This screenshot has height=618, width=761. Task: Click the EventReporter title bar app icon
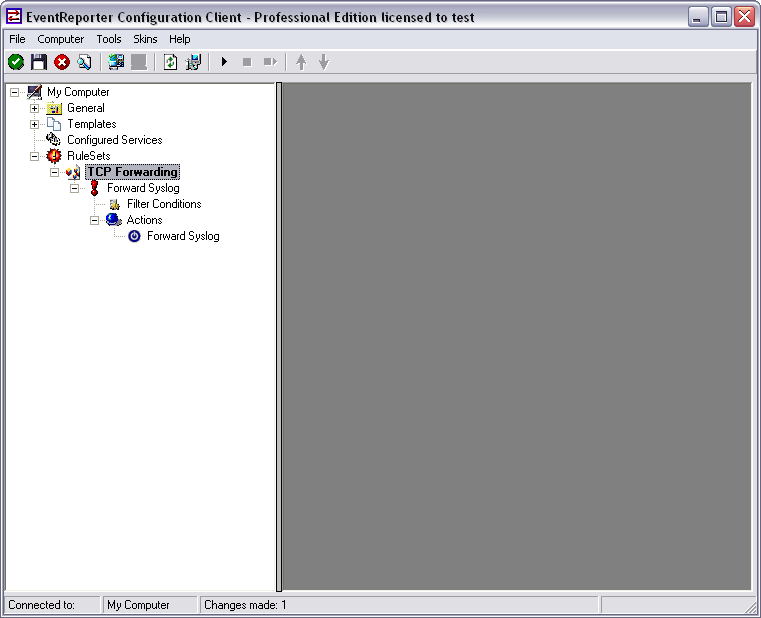[14, 17]
